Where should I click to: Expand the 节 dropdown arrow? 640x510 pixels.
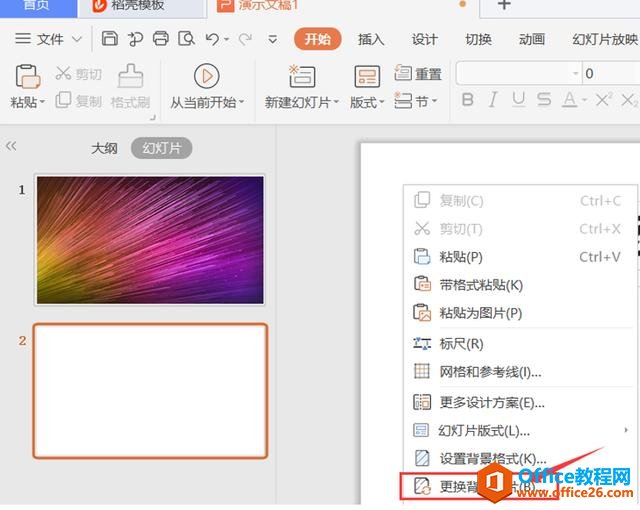tap(434, 101)
